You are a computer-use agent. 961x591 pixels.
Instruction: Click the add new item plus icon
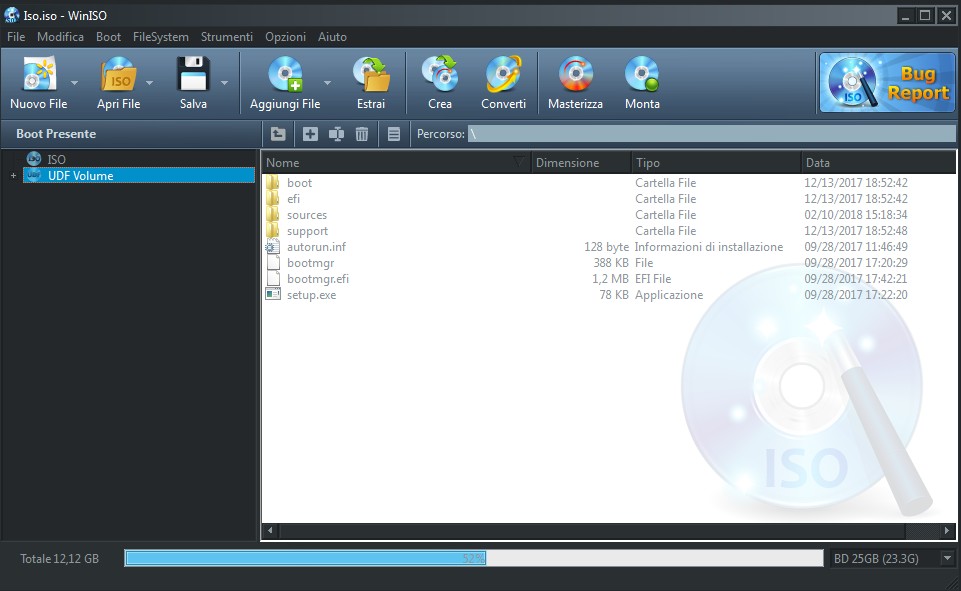(310, 134)
